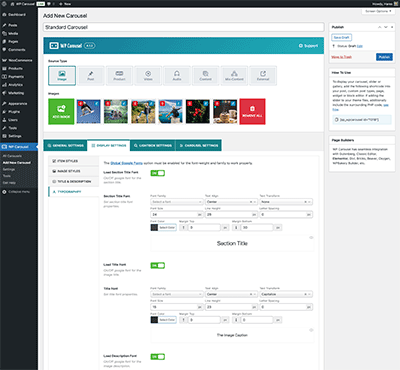Select the Product source type
The height and width of the screenshot is (370, 400).
click(x=119, y=76)
